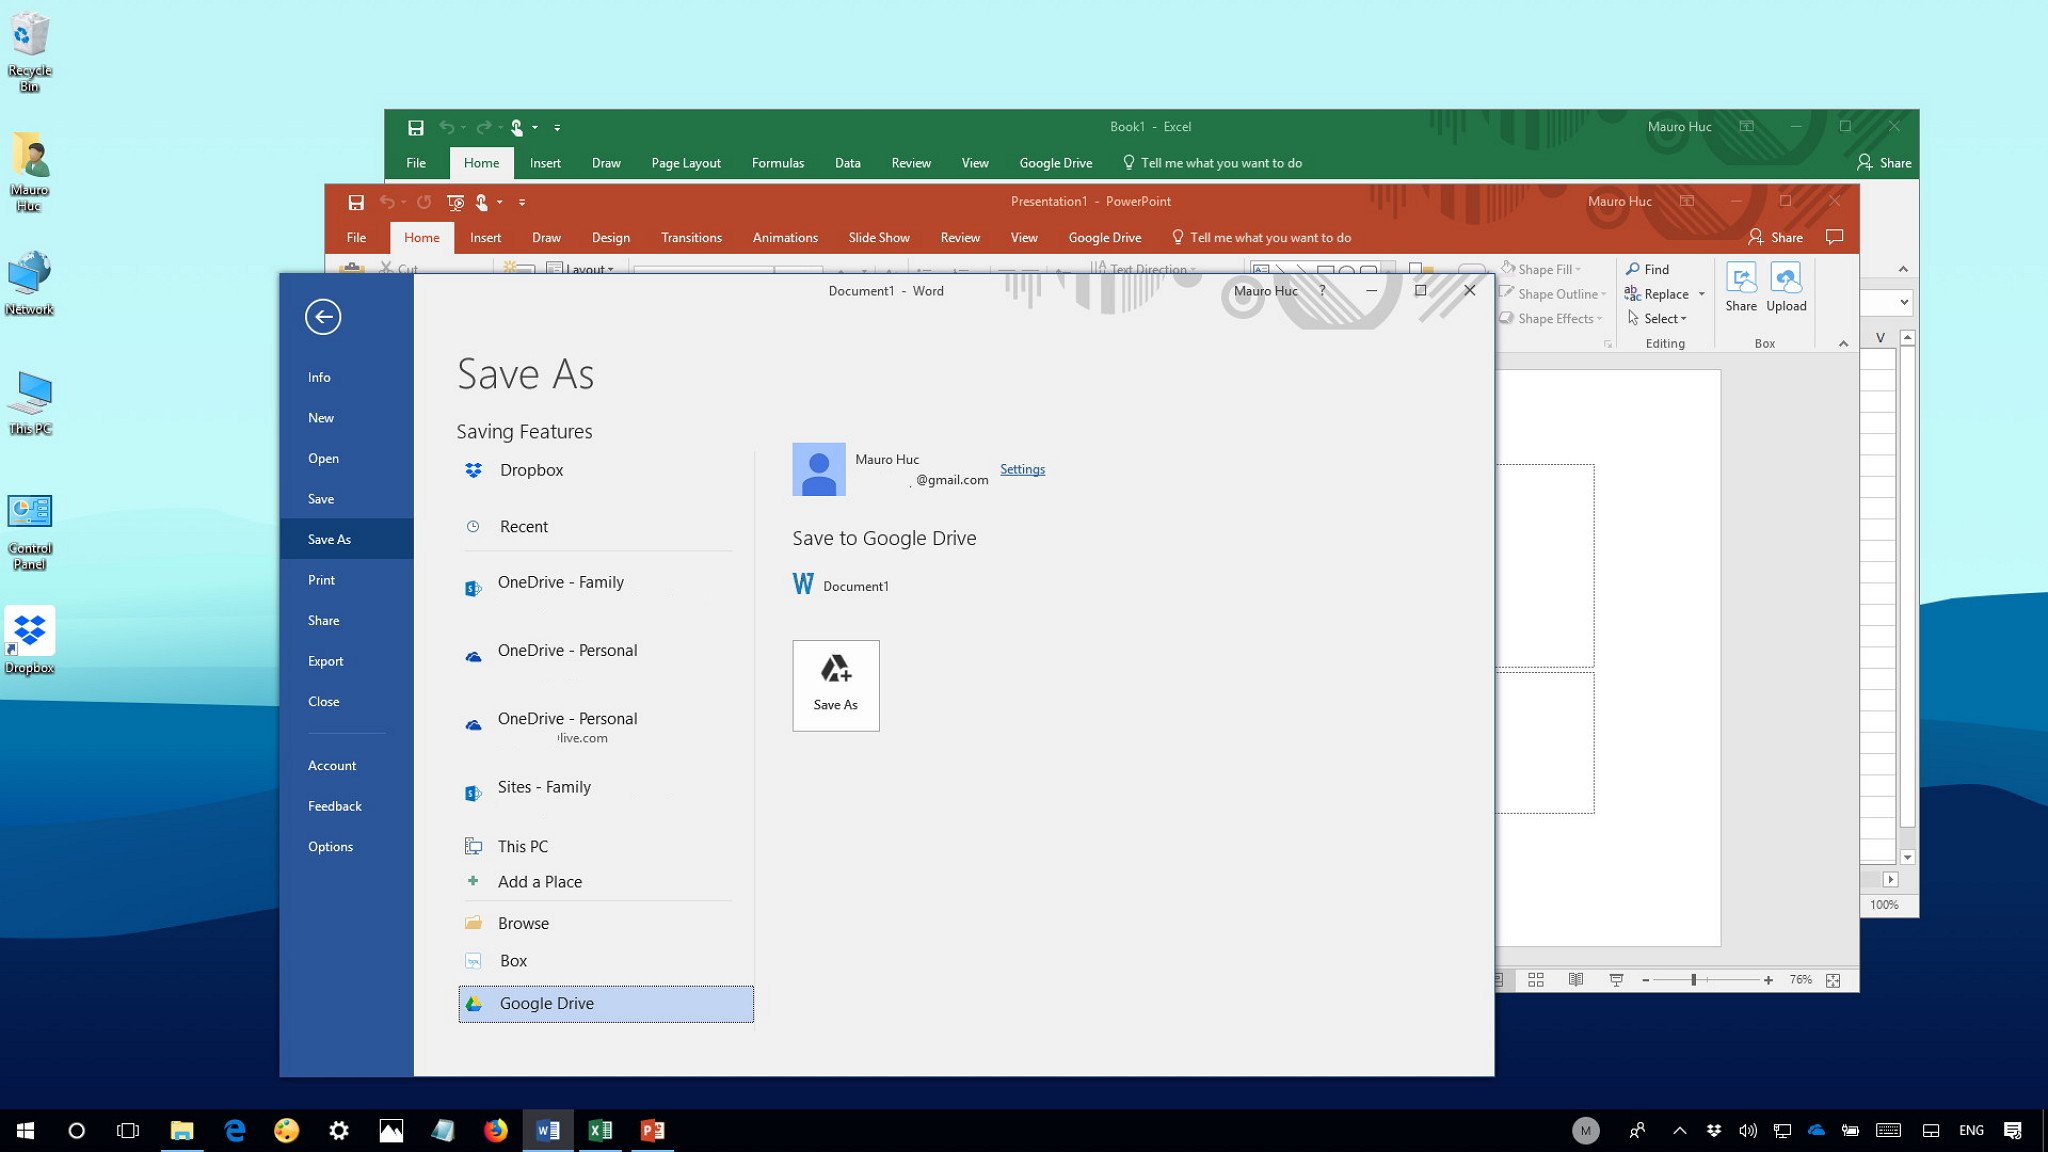Open Excel Google Drive tab
Viewport: 2048px width, 1152px height.
[x=1055, y=163]
